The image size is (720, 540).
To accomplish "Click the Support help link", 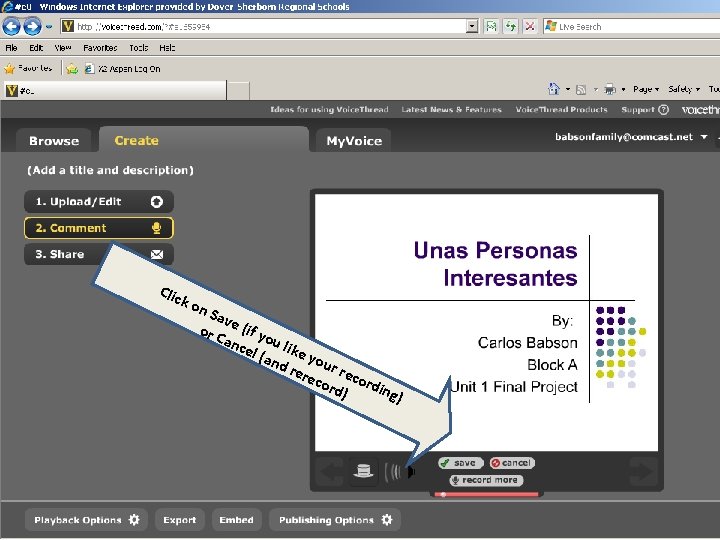I will click(645, 109).
